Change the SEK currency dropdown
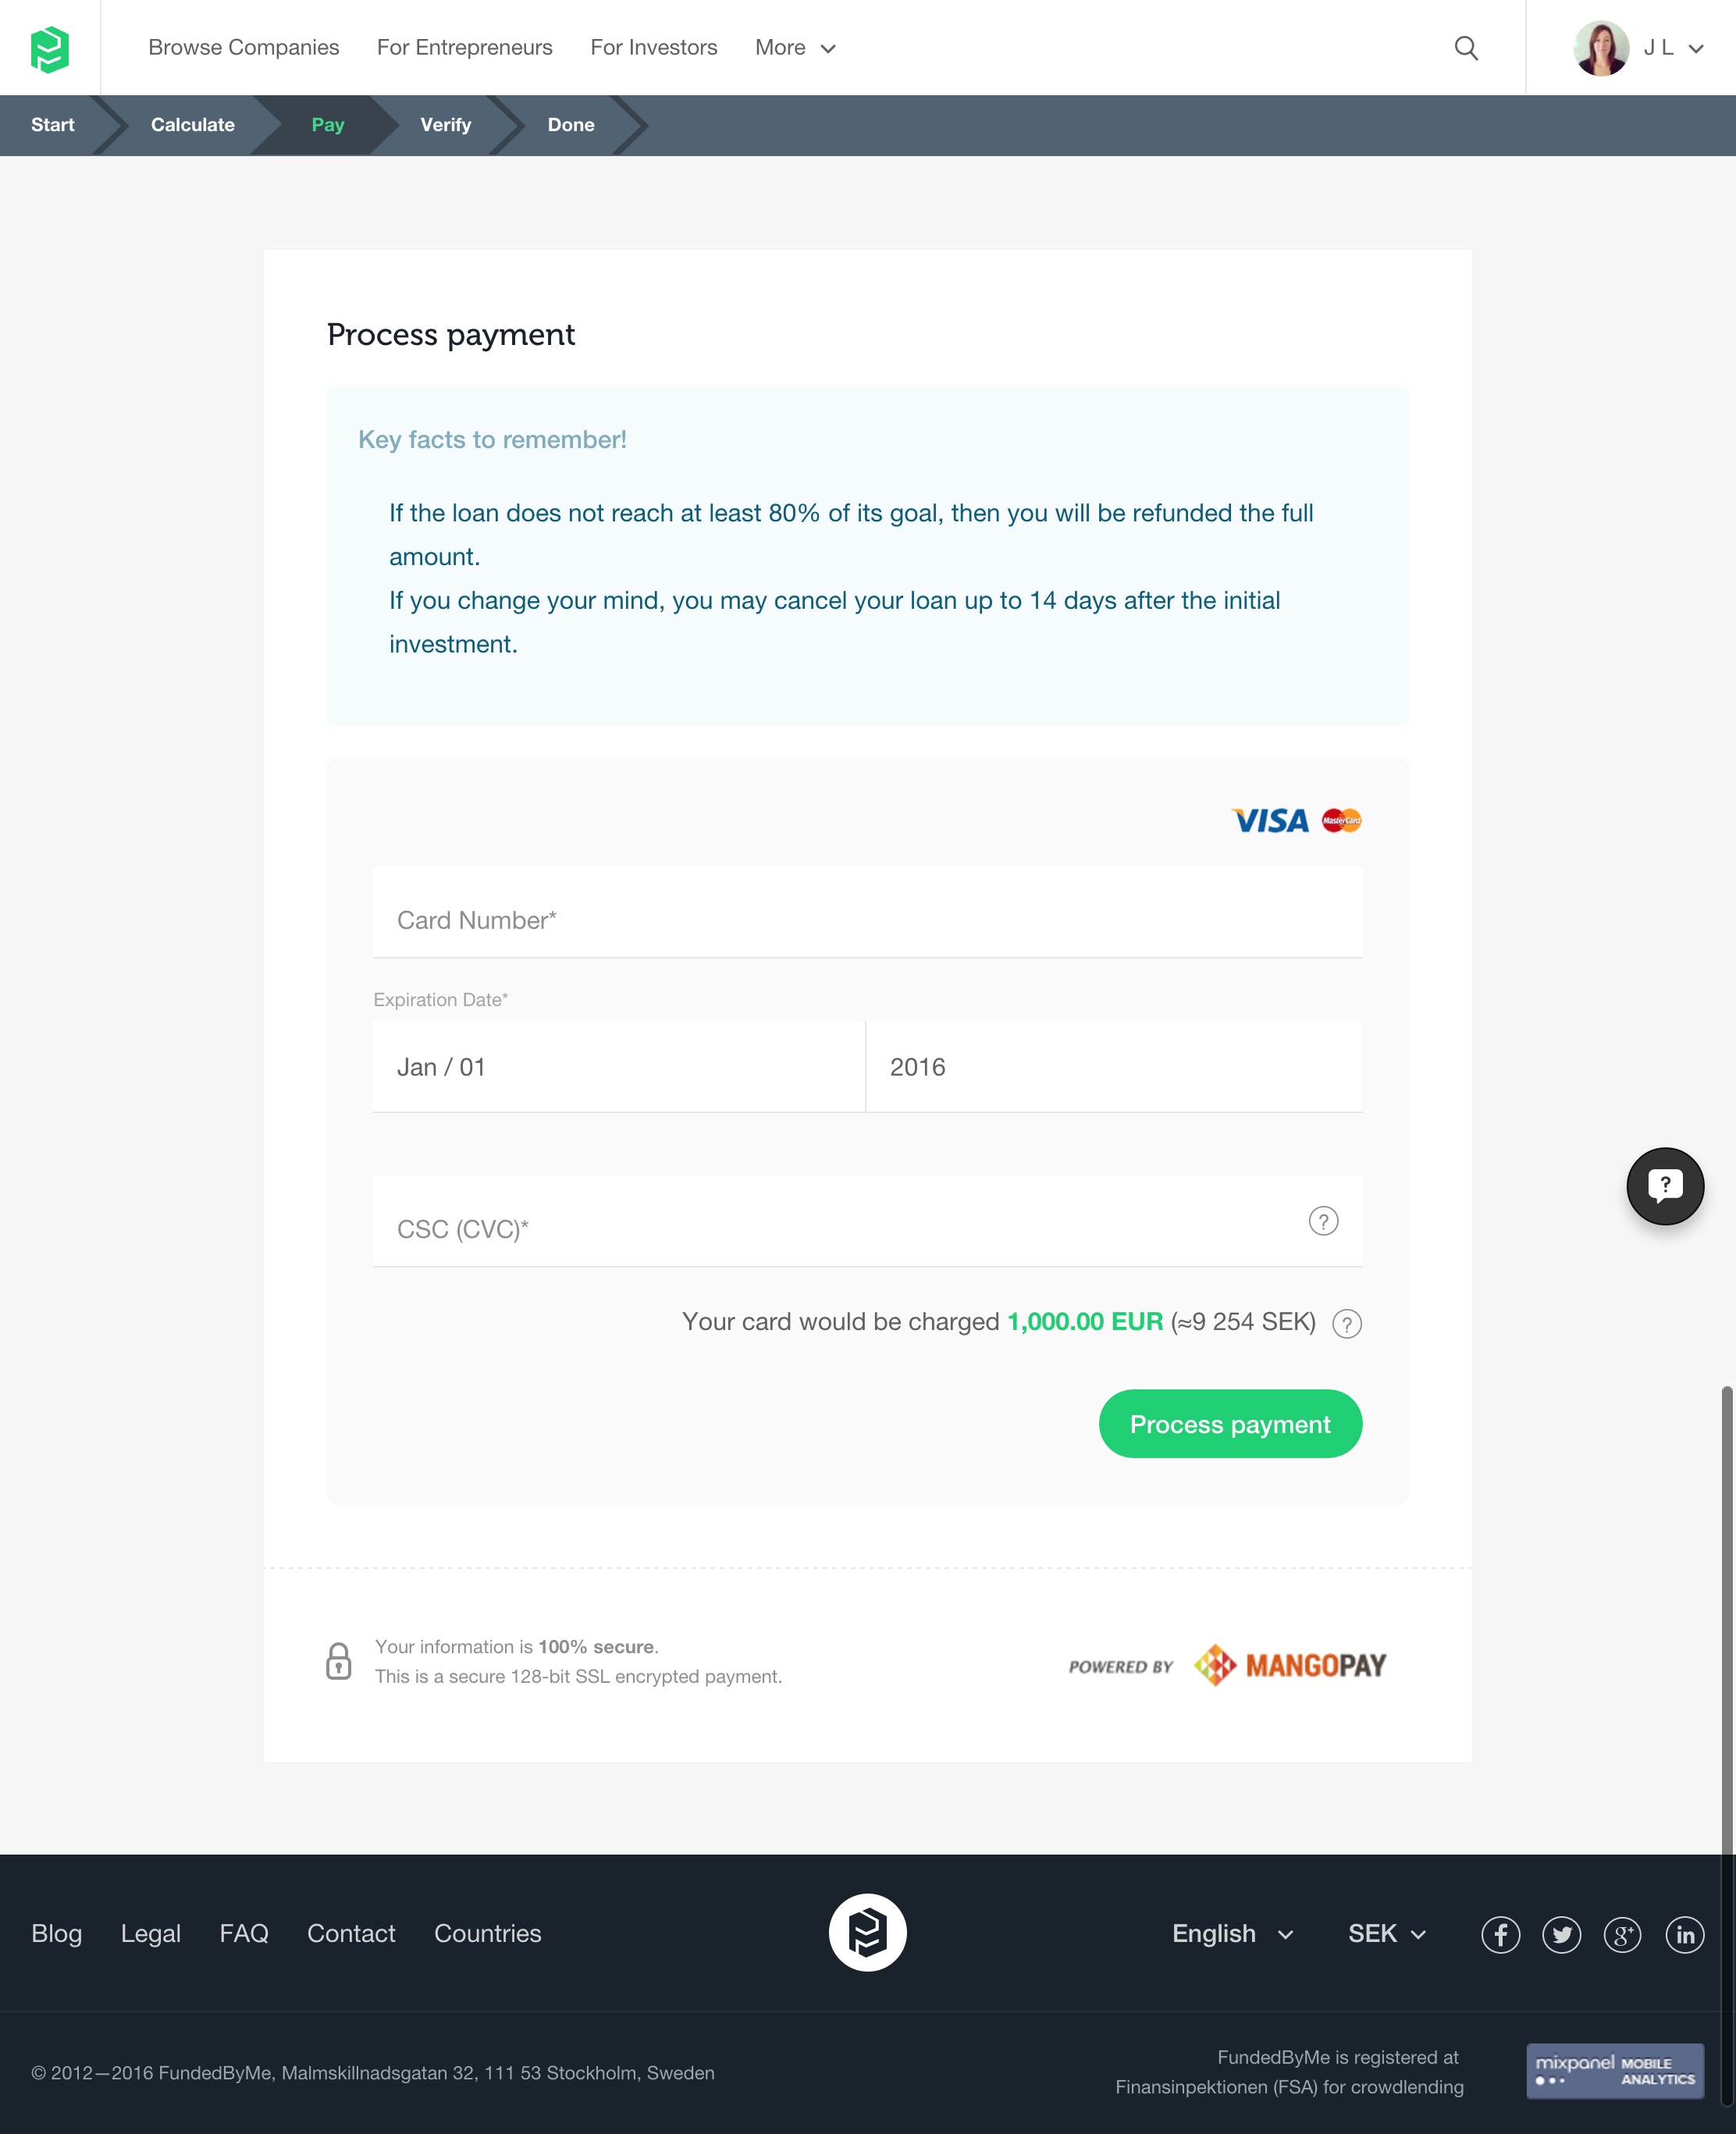Screen dimensions: 1736x2134 coord(1386,1934)
